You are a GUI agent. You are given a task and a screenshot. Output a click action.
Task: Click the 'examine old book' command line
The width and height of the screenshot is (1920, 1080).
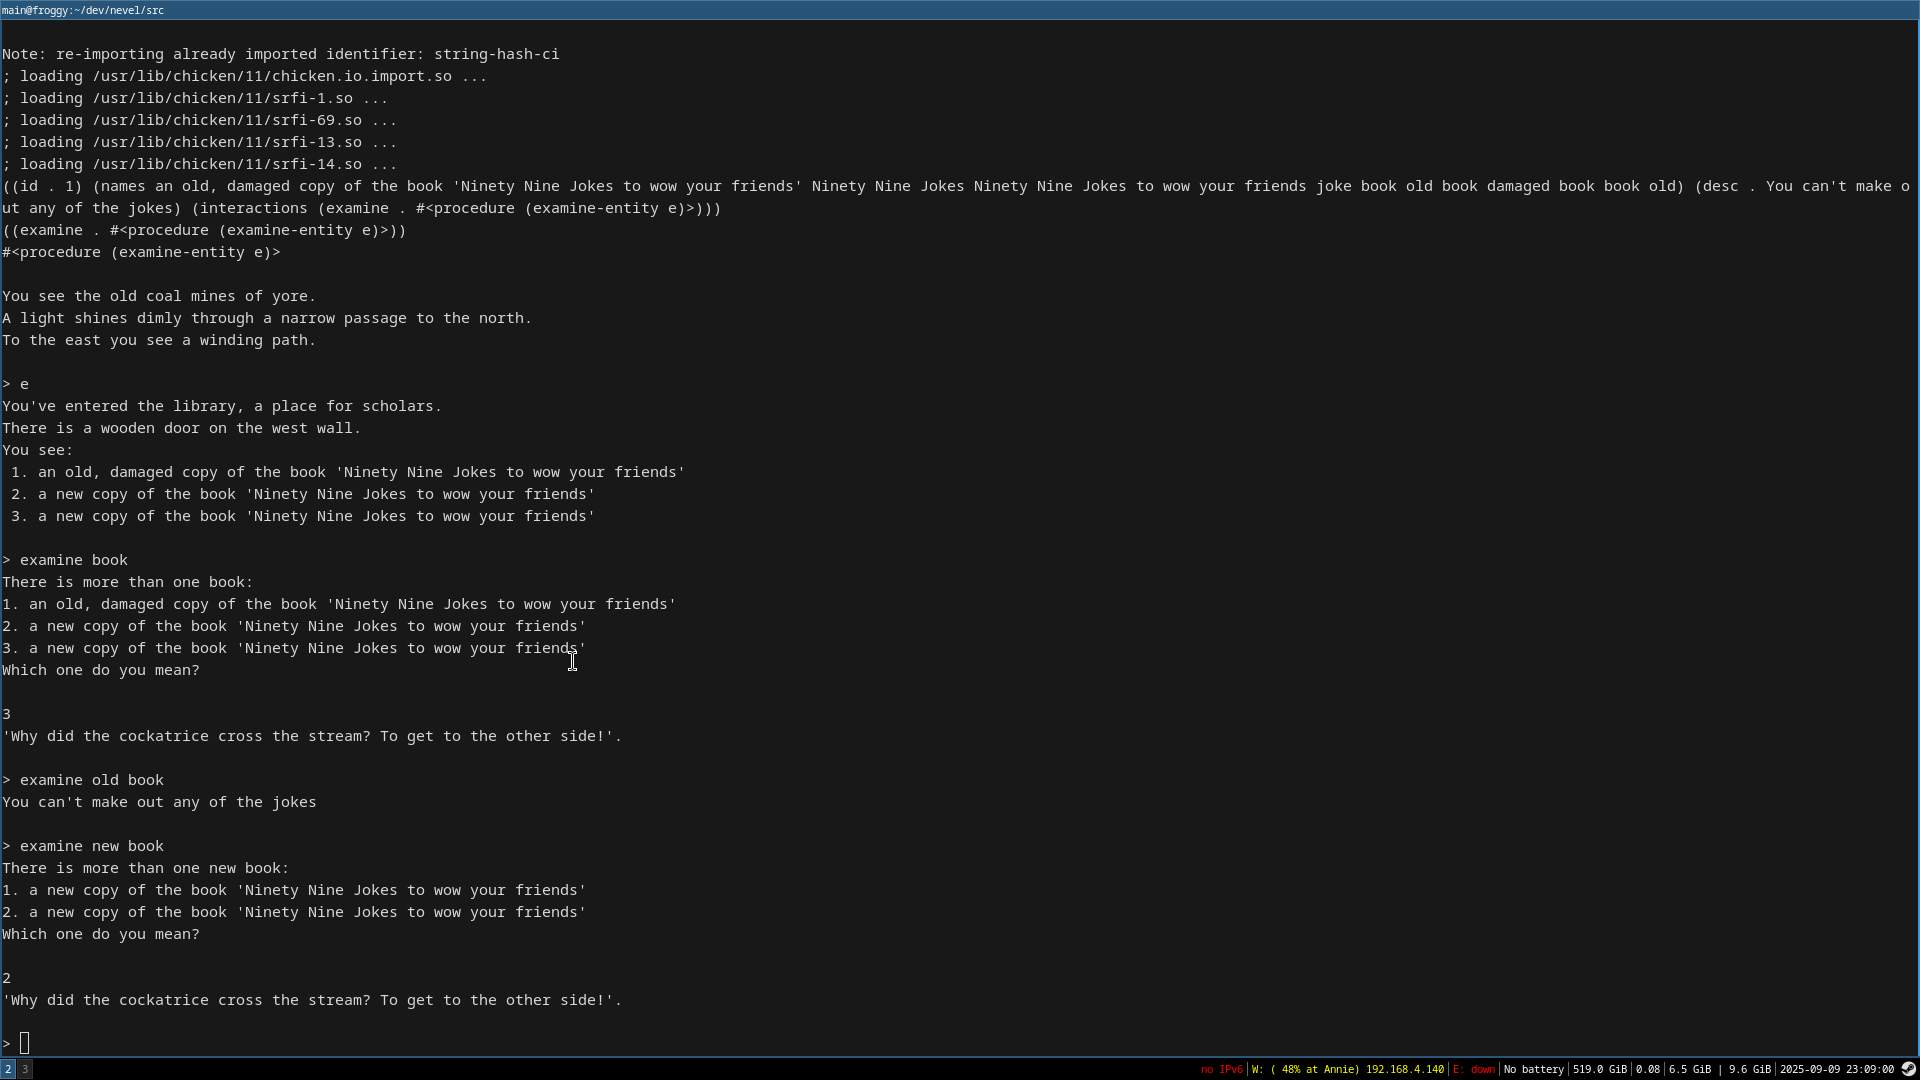[x=90, y=780]
